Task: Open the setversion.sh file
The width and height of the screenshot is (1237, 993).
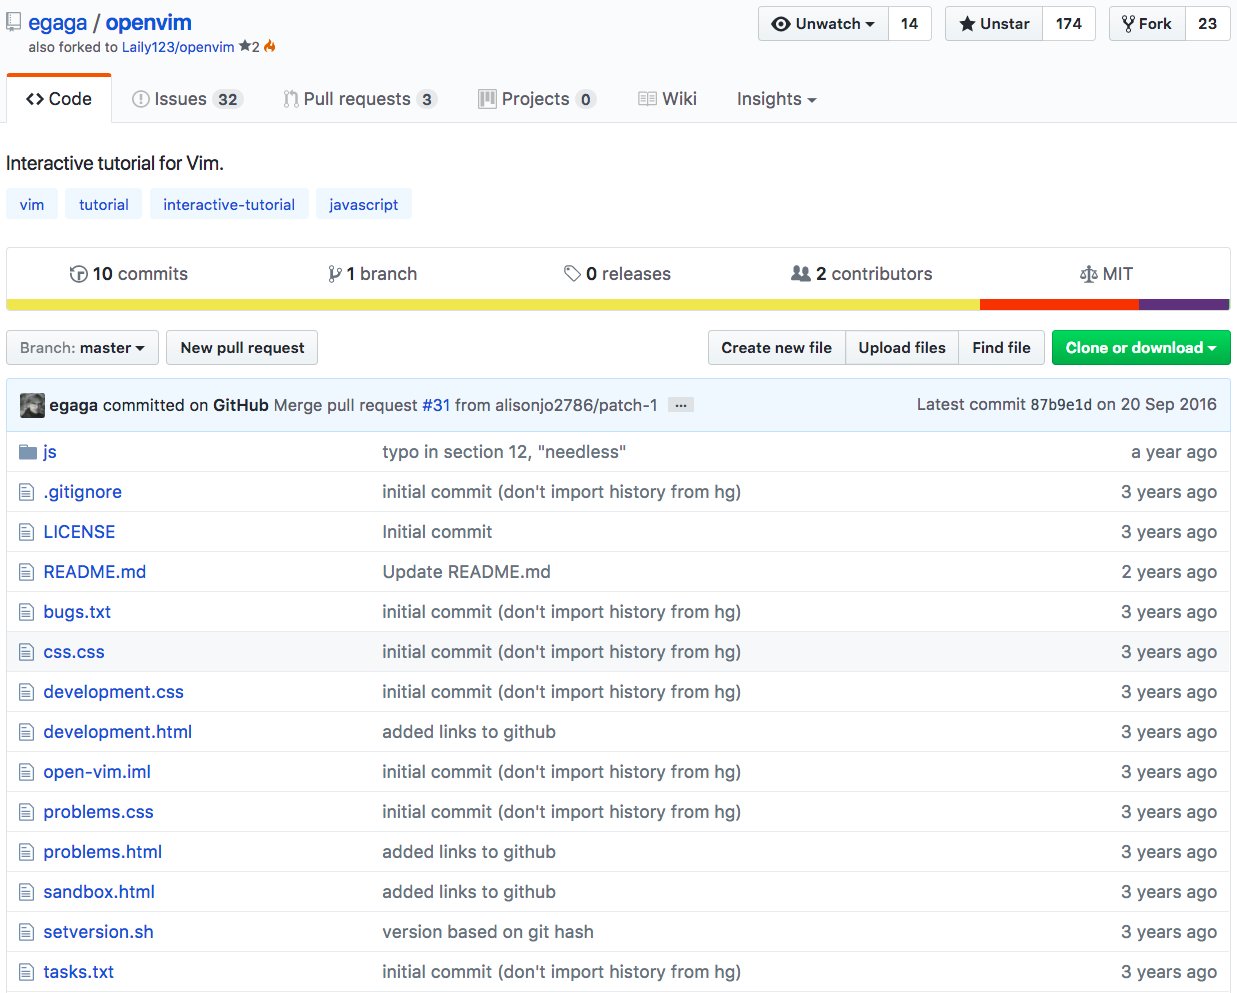Action: point(98,932)
